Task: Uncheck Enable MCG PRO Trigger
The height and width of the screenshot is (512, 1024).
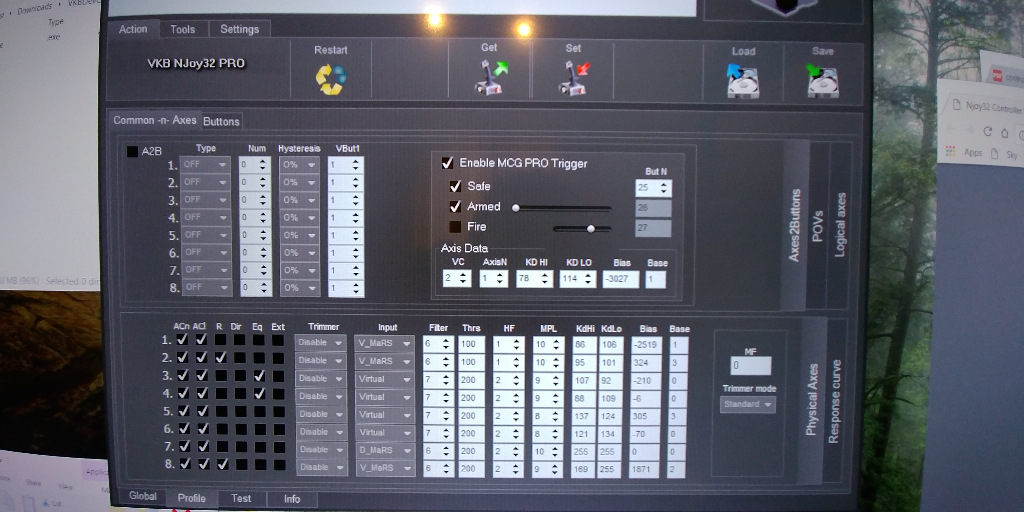Action: [x=447, y=163]
